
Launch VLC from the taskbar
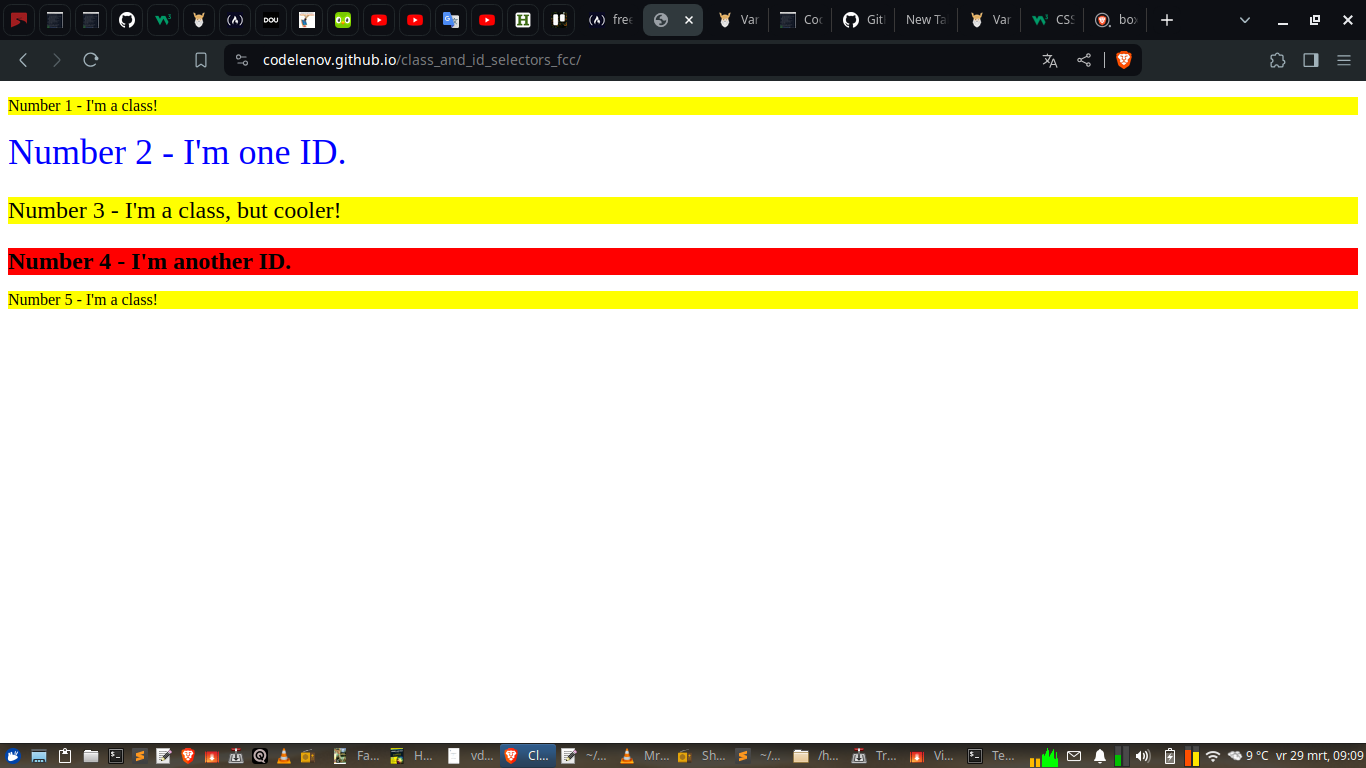coord(283,756)
